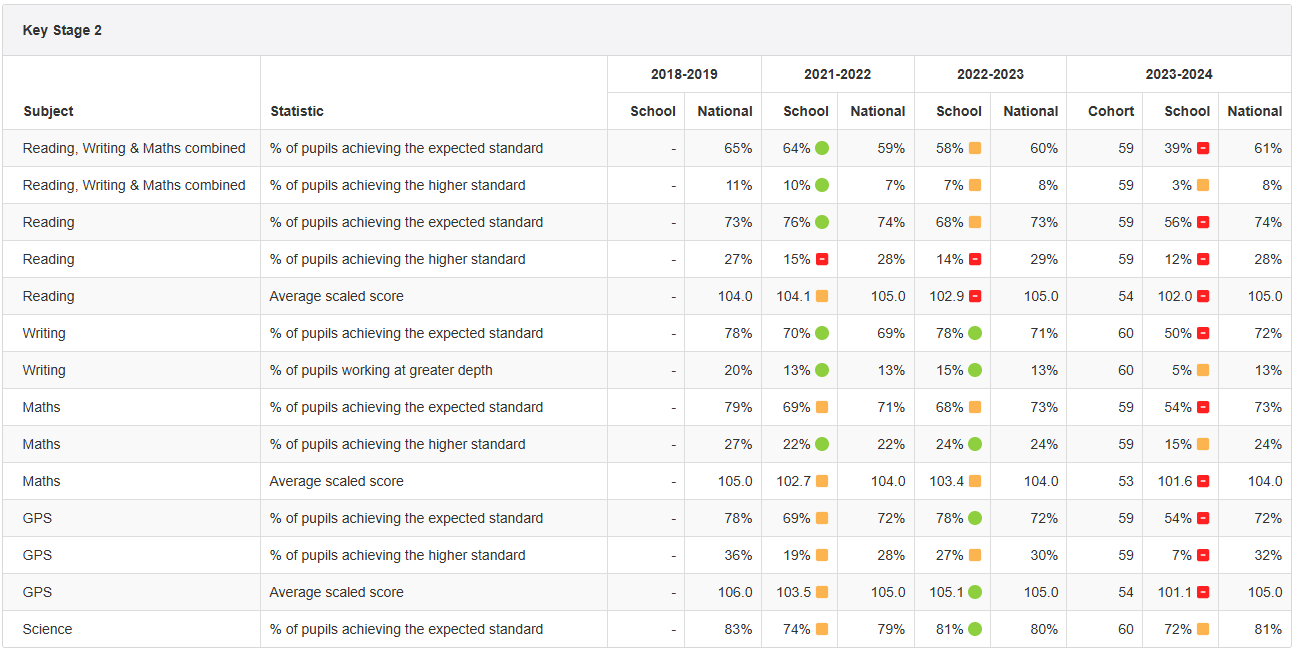Select the red icon beside GPS score 101.1
This screenshot has width=1297, height=653.
pyautogui.click(x=1203, y=592)
